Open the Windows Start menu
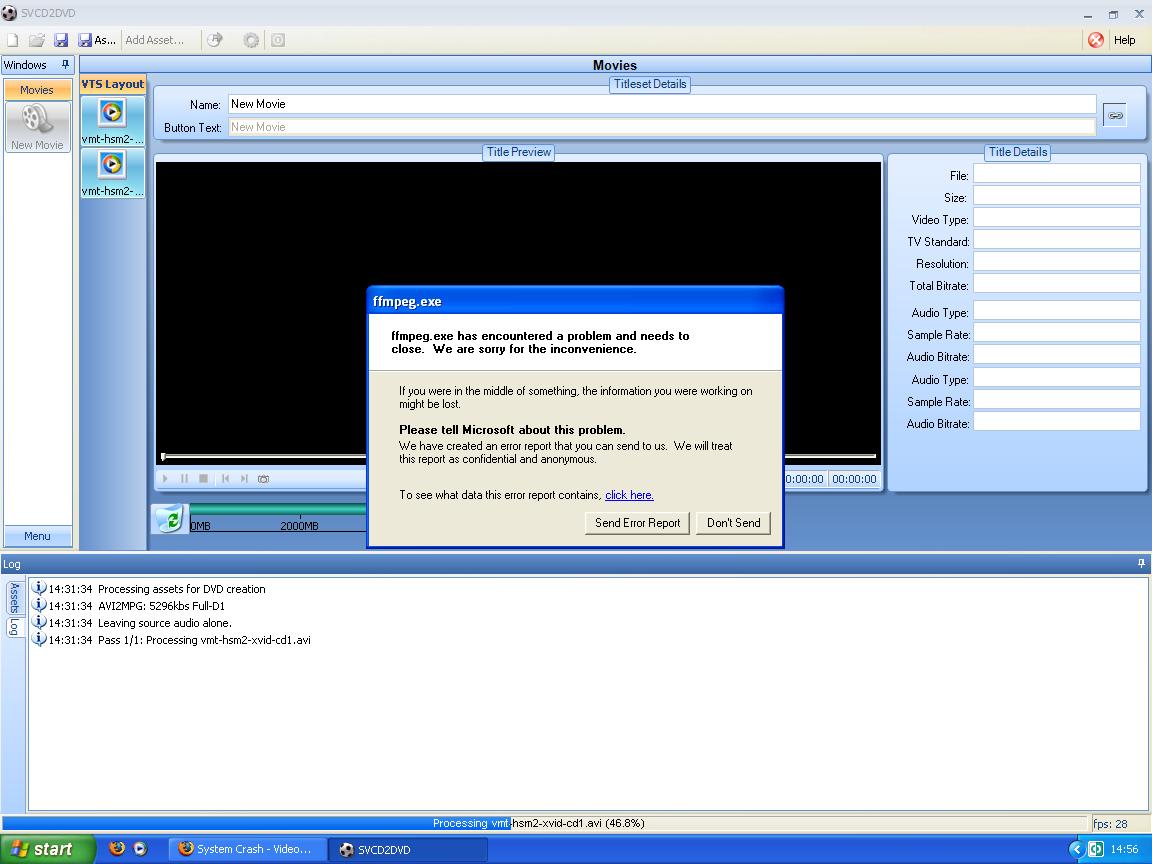This screenshot has width=1152, height=864. coord(47,849)
